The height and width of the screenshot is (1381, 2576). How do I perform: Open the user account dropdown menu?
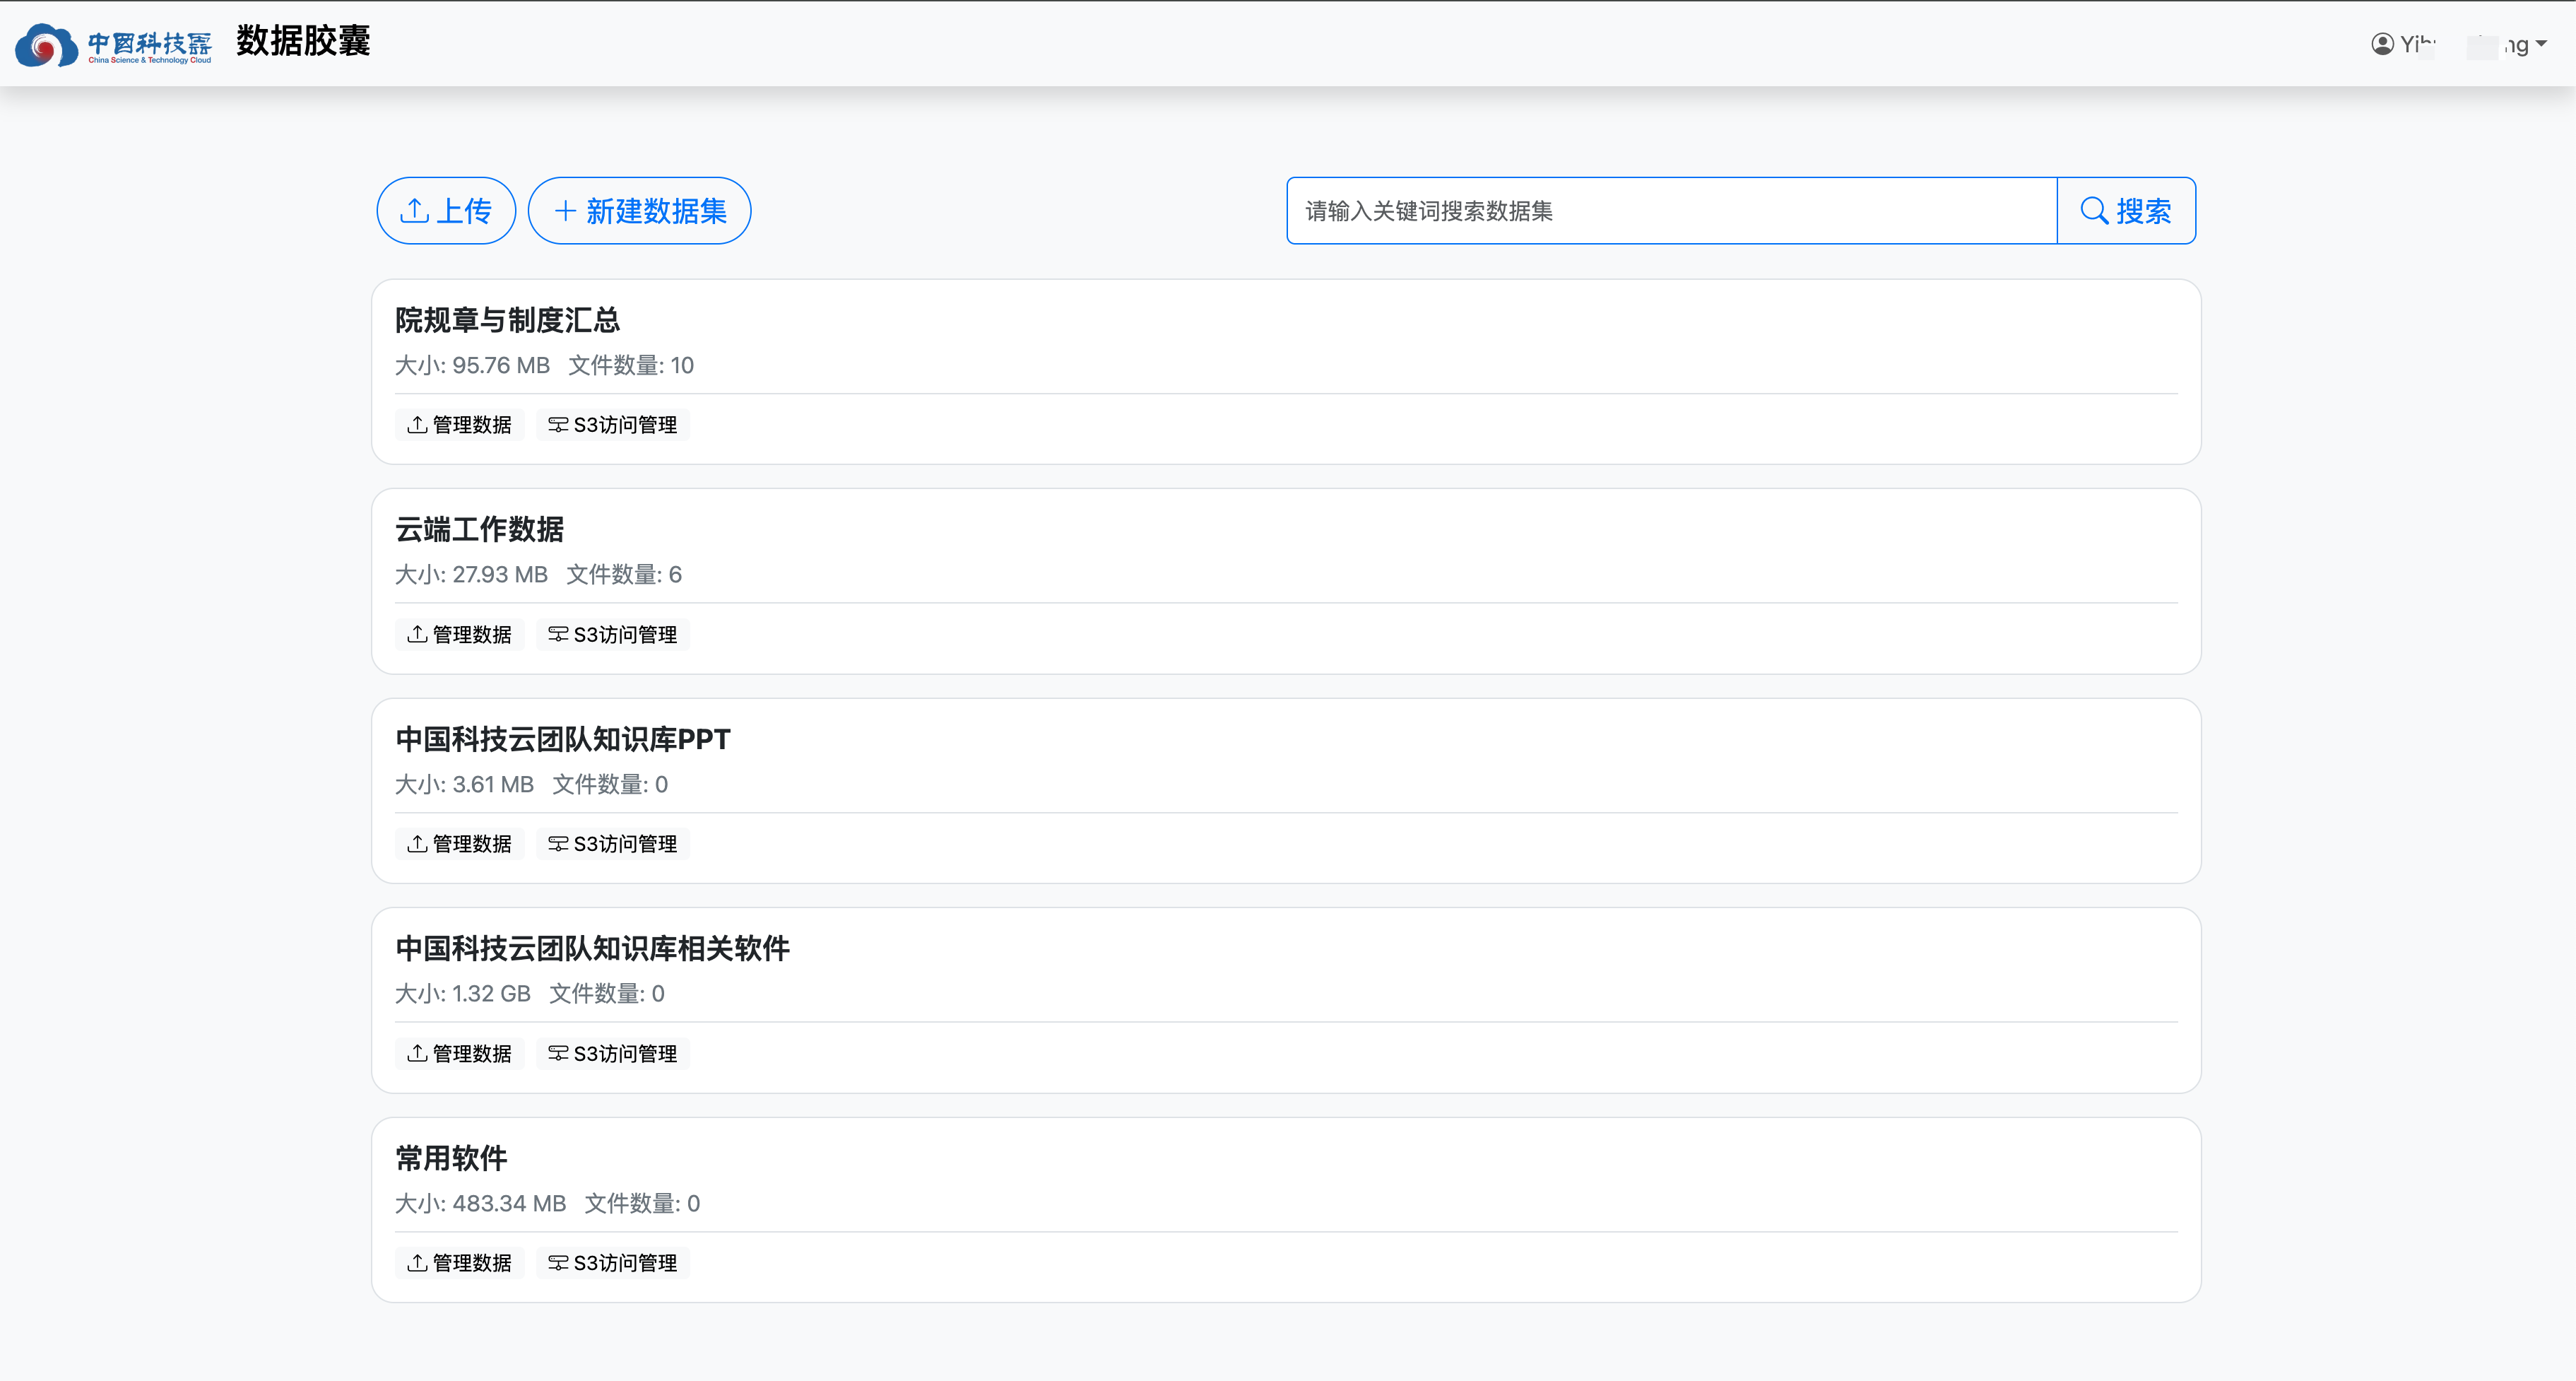(x=2541, y=44)
